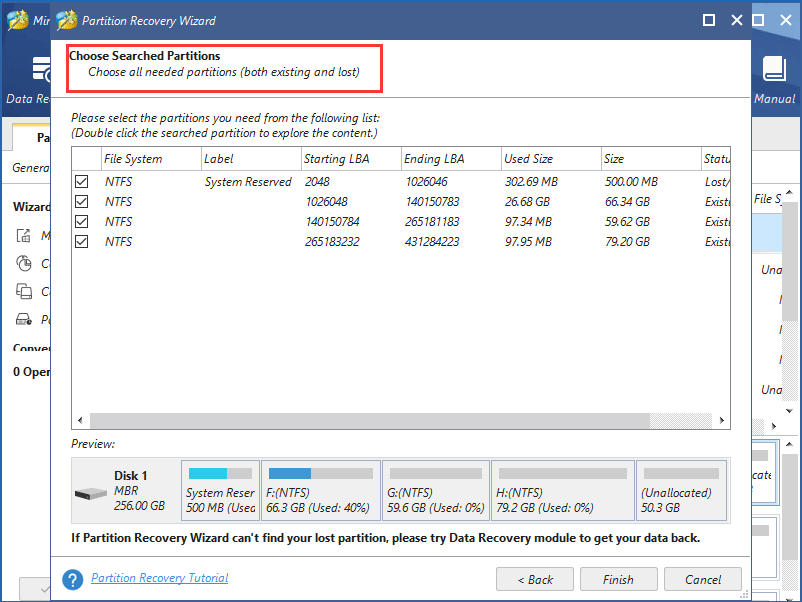
Task: Uncheck the 26.68 GB NTFS partition
Action: click(82, 201)
